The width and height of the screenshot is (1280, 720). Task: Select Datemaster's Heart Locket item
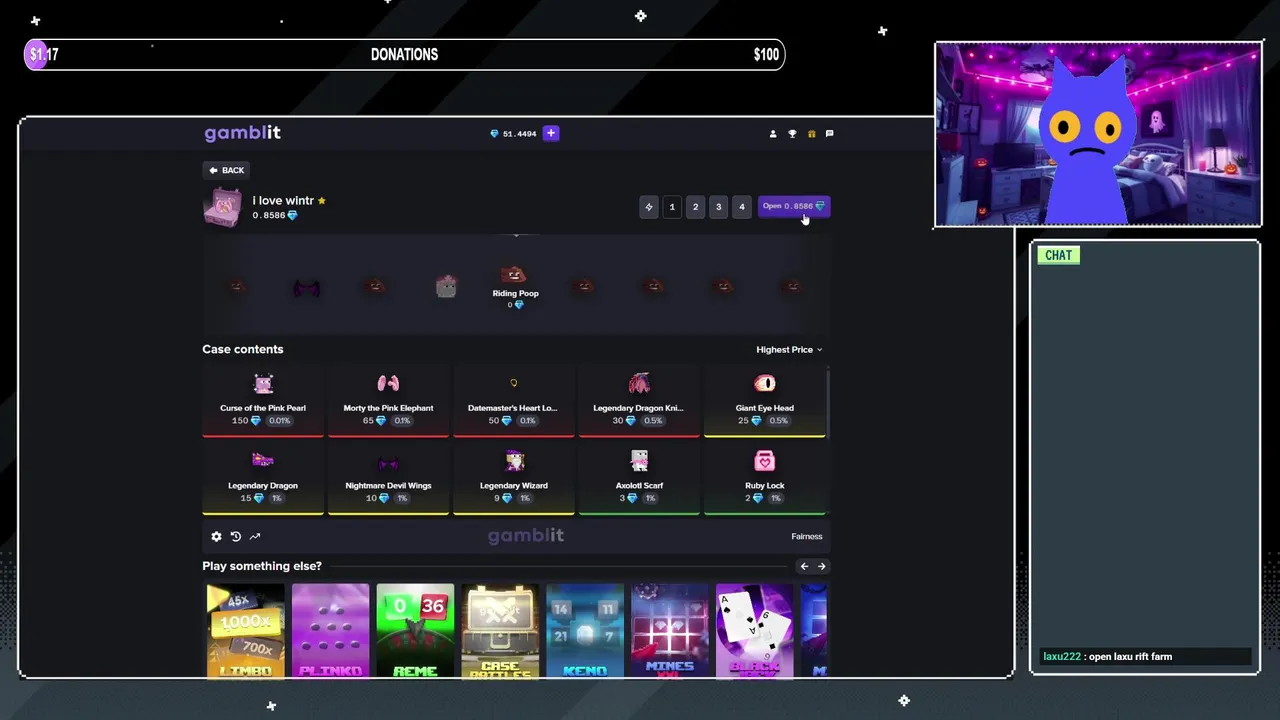tap(514, 401)
